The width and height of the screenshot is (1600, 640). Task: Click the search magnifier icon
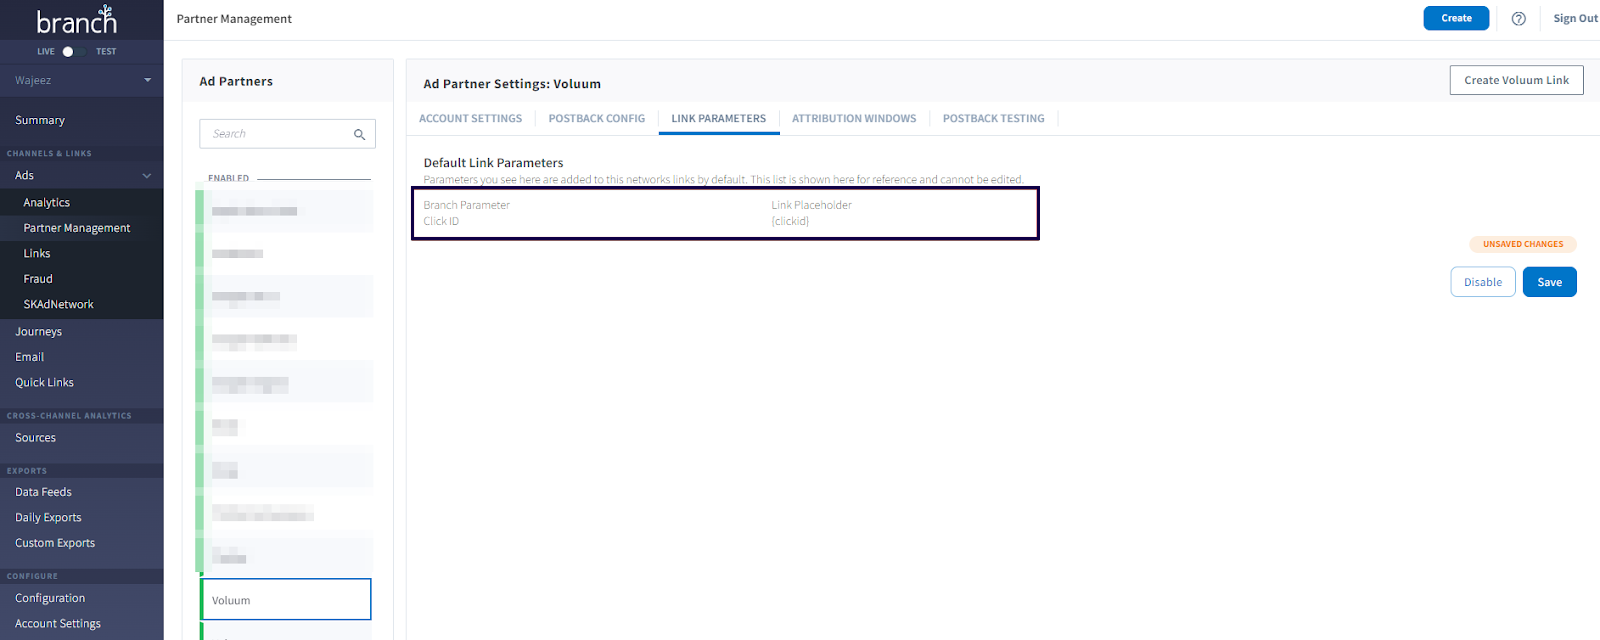tap(359, 134)
